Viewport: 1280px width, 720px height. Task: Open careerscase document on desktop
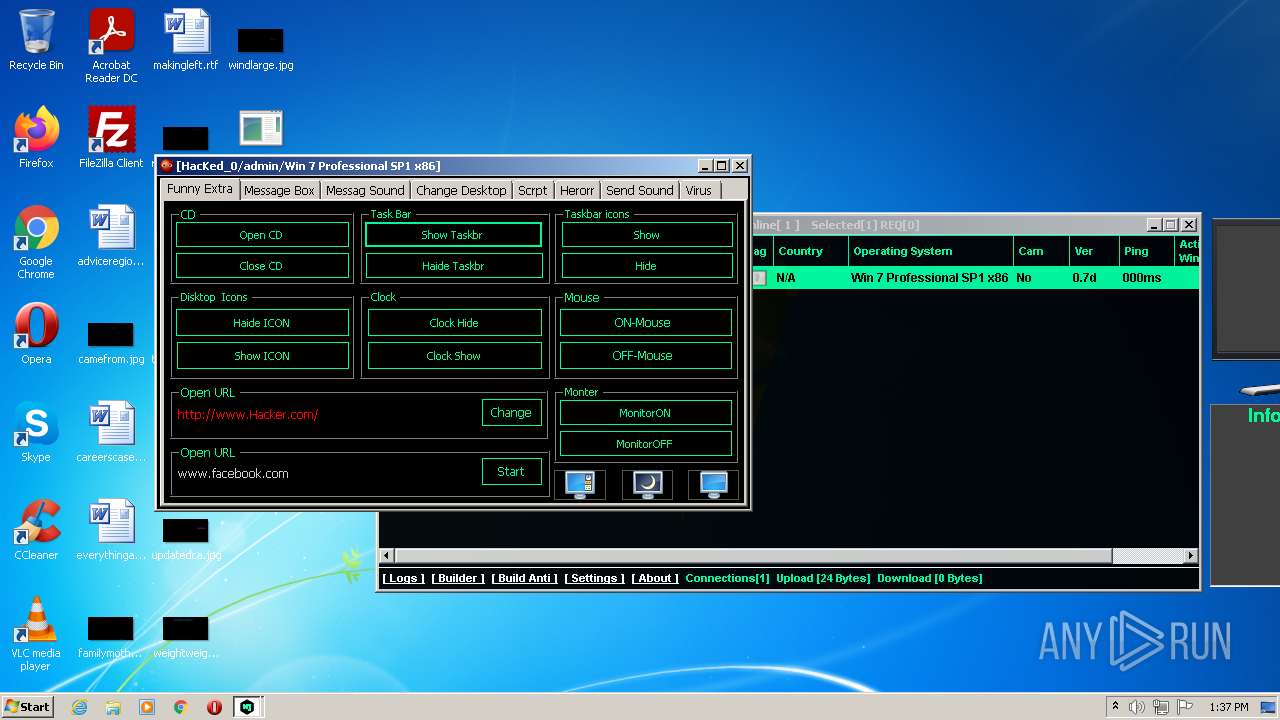(111, 432)
